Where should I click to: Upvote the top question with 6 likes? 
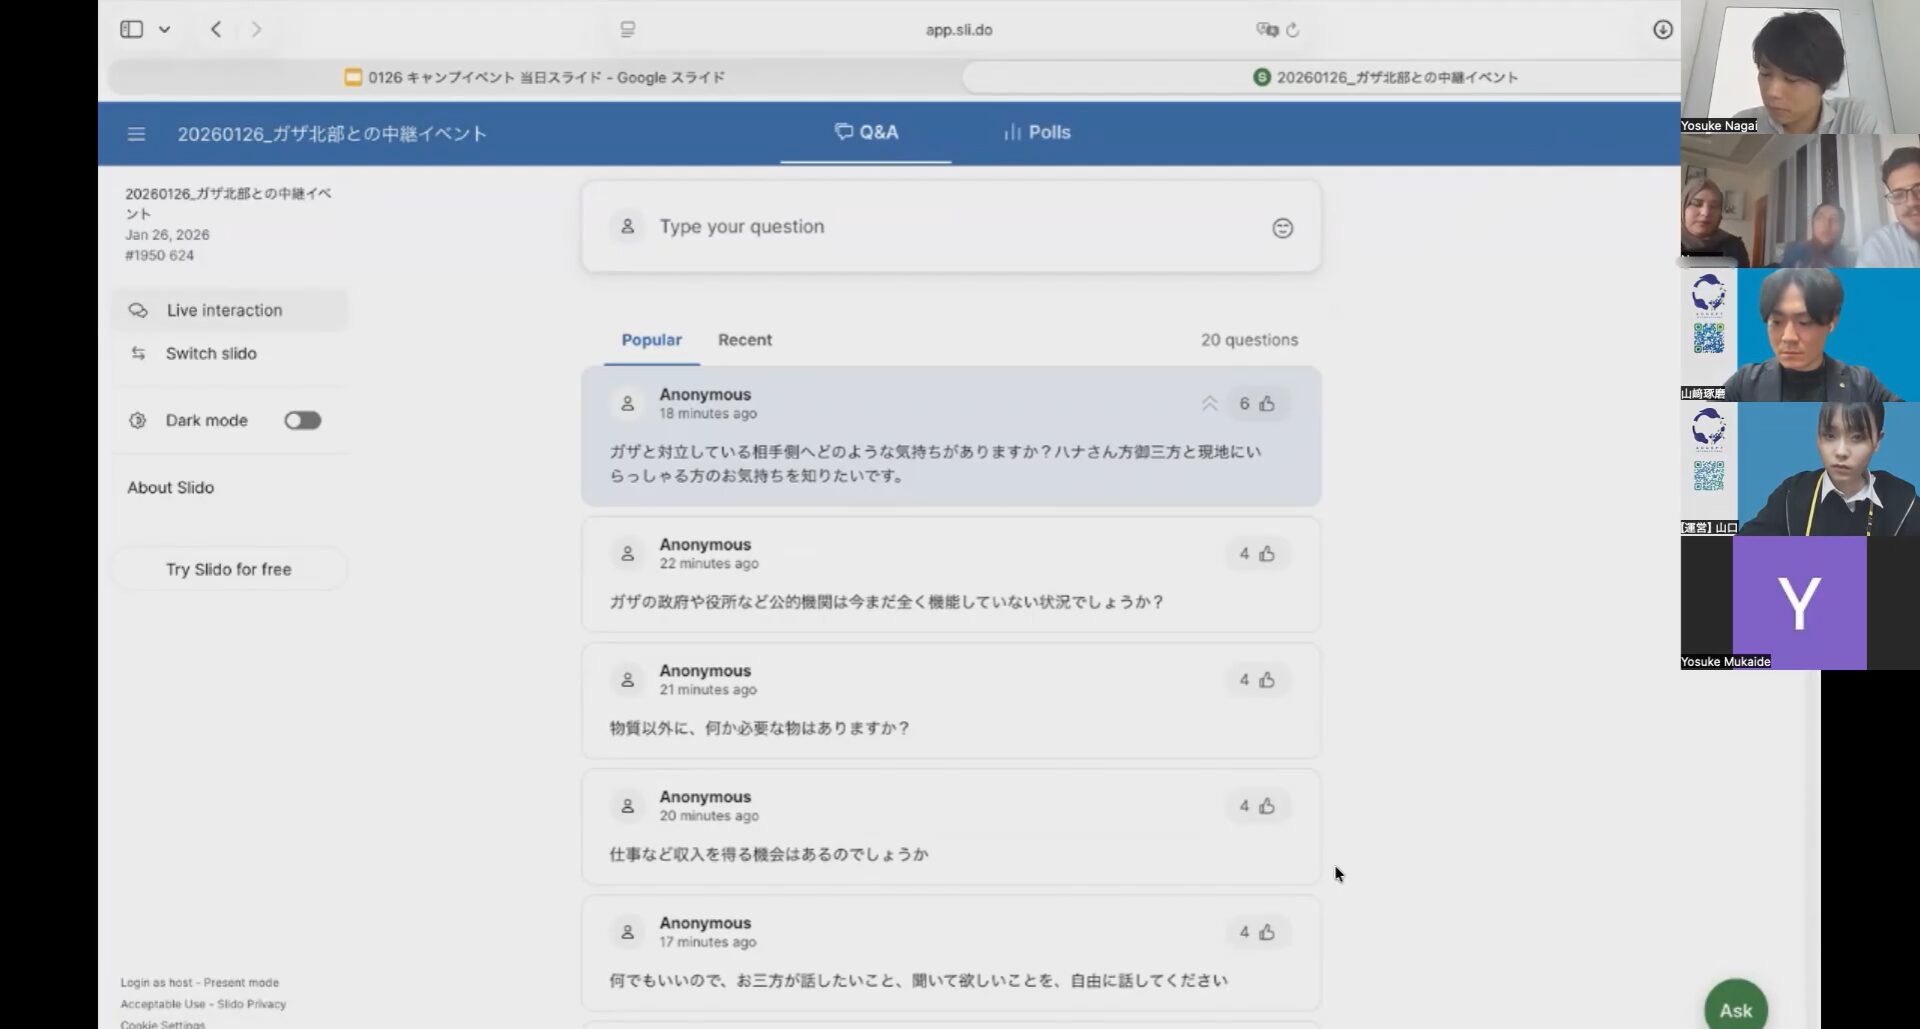point(1266,404)
